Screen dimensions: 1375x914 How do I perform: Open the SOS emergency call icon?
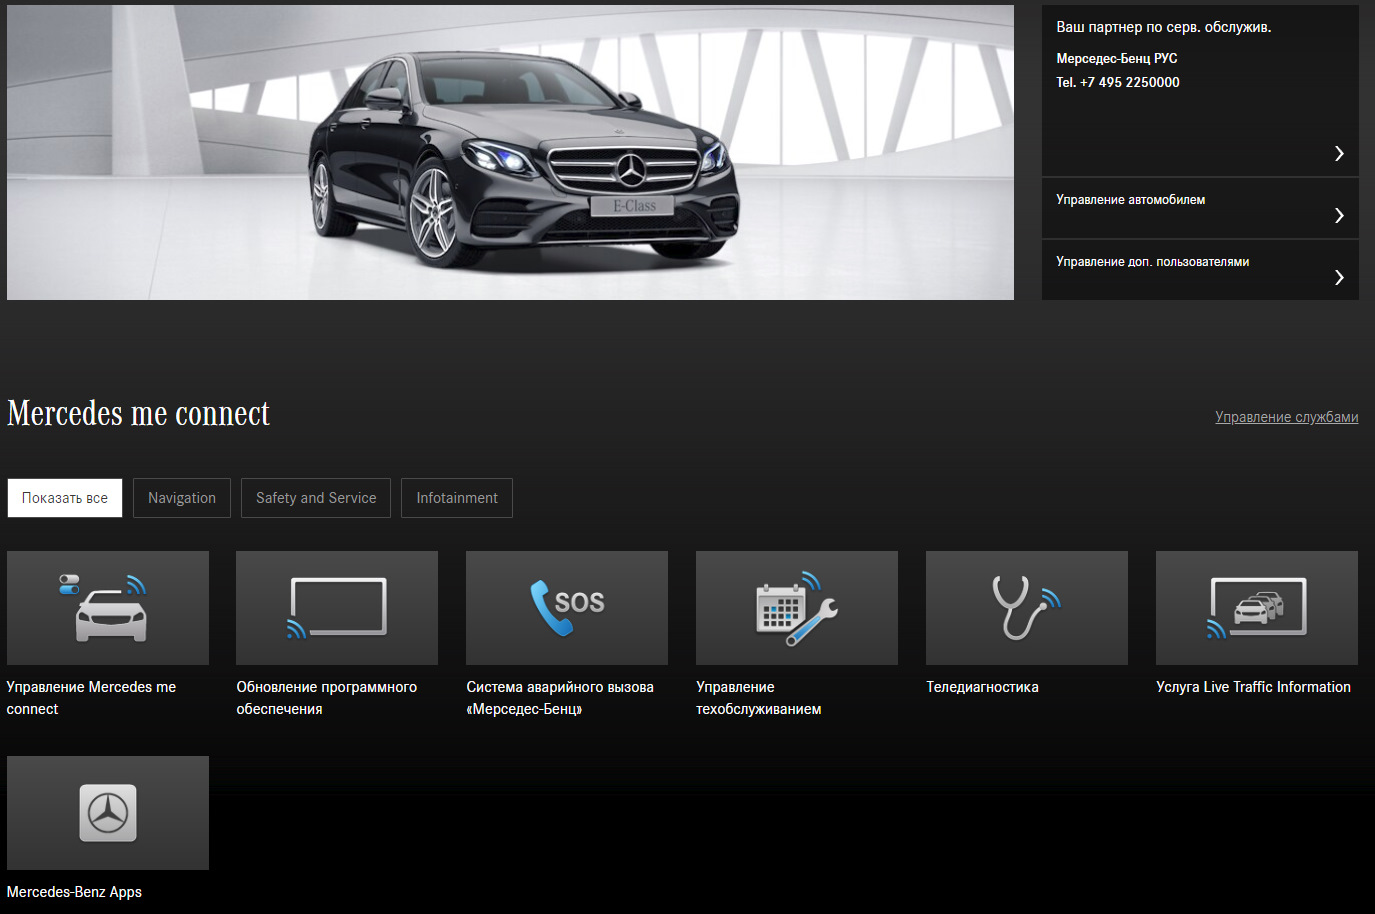click(x=567, y=608)
